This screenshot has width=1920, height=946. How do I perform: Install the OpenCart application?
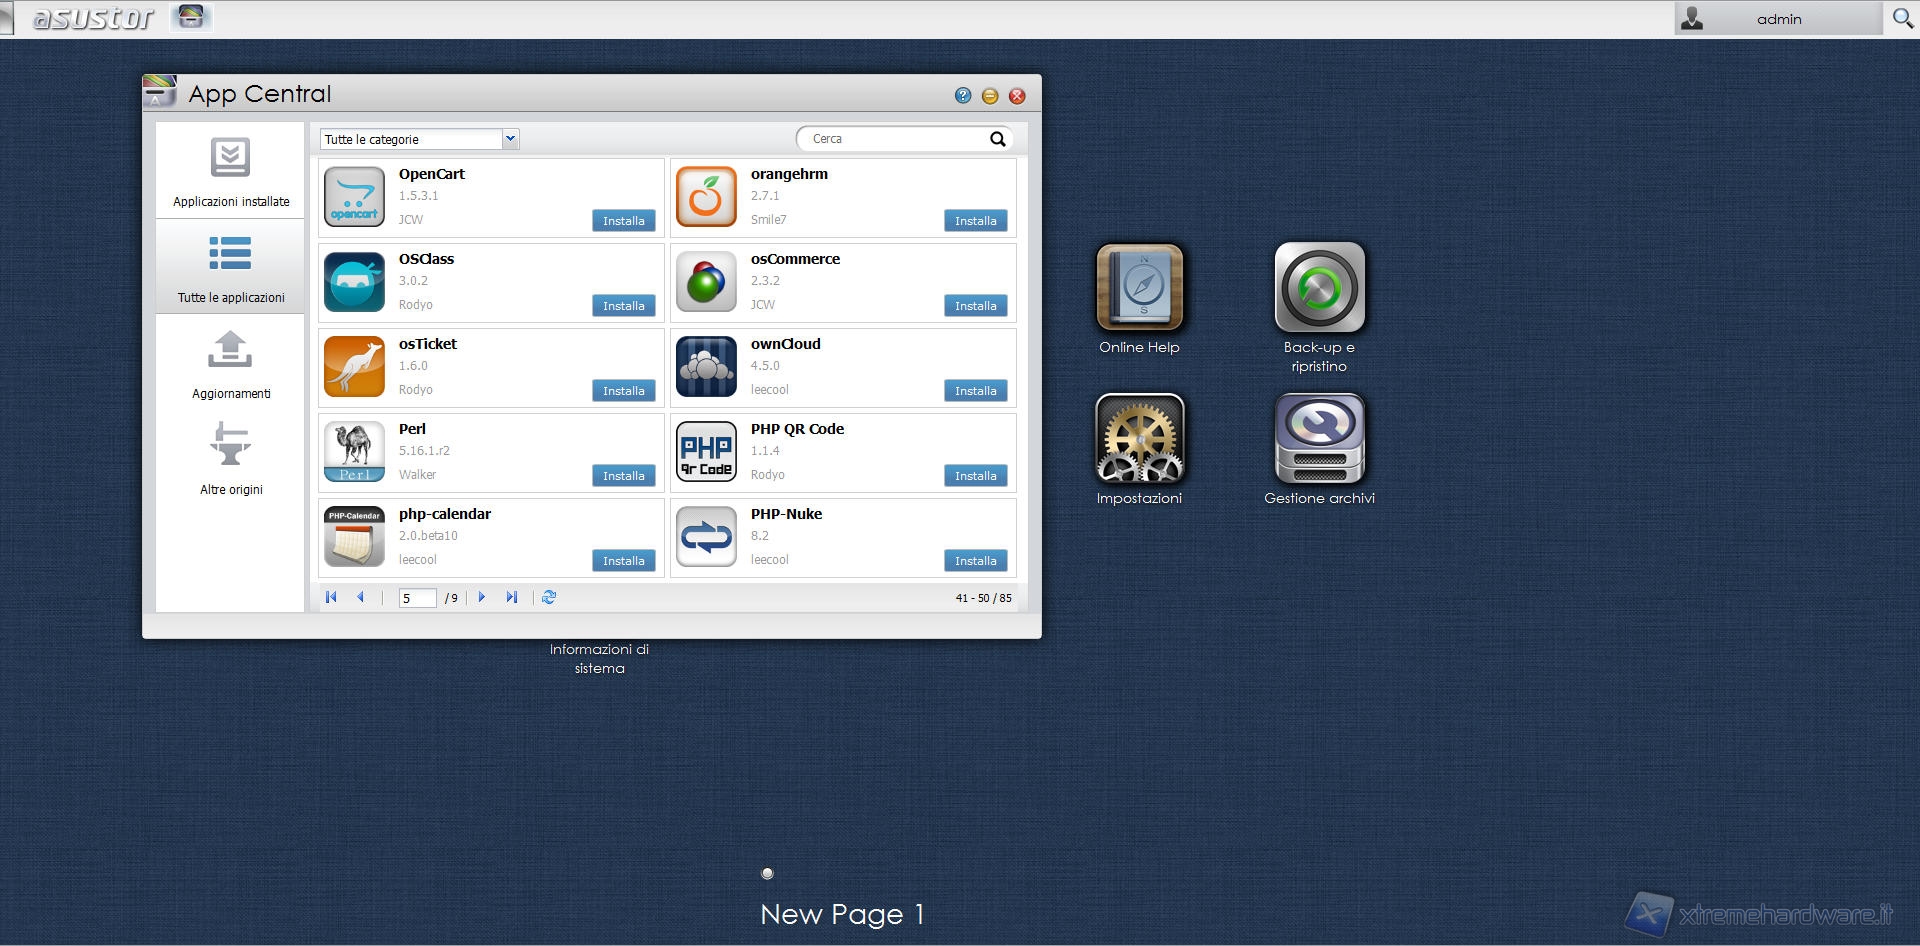tap(623, 221)
